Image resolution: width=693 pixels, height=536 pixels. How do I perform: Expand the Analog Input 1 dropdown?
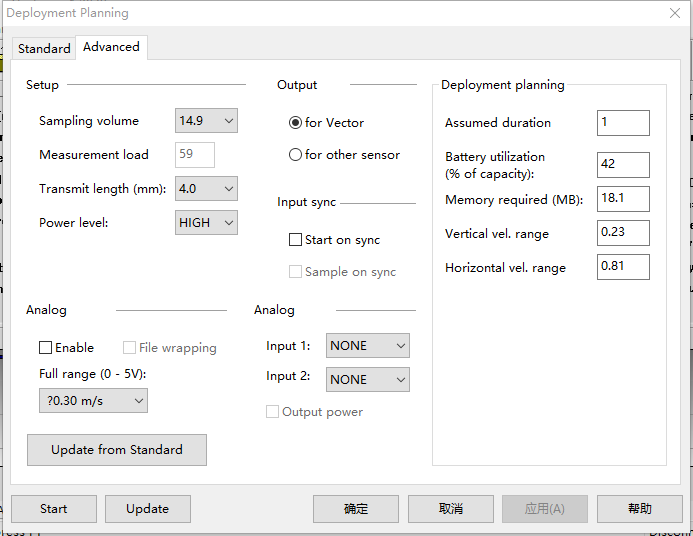click(368, 346)
